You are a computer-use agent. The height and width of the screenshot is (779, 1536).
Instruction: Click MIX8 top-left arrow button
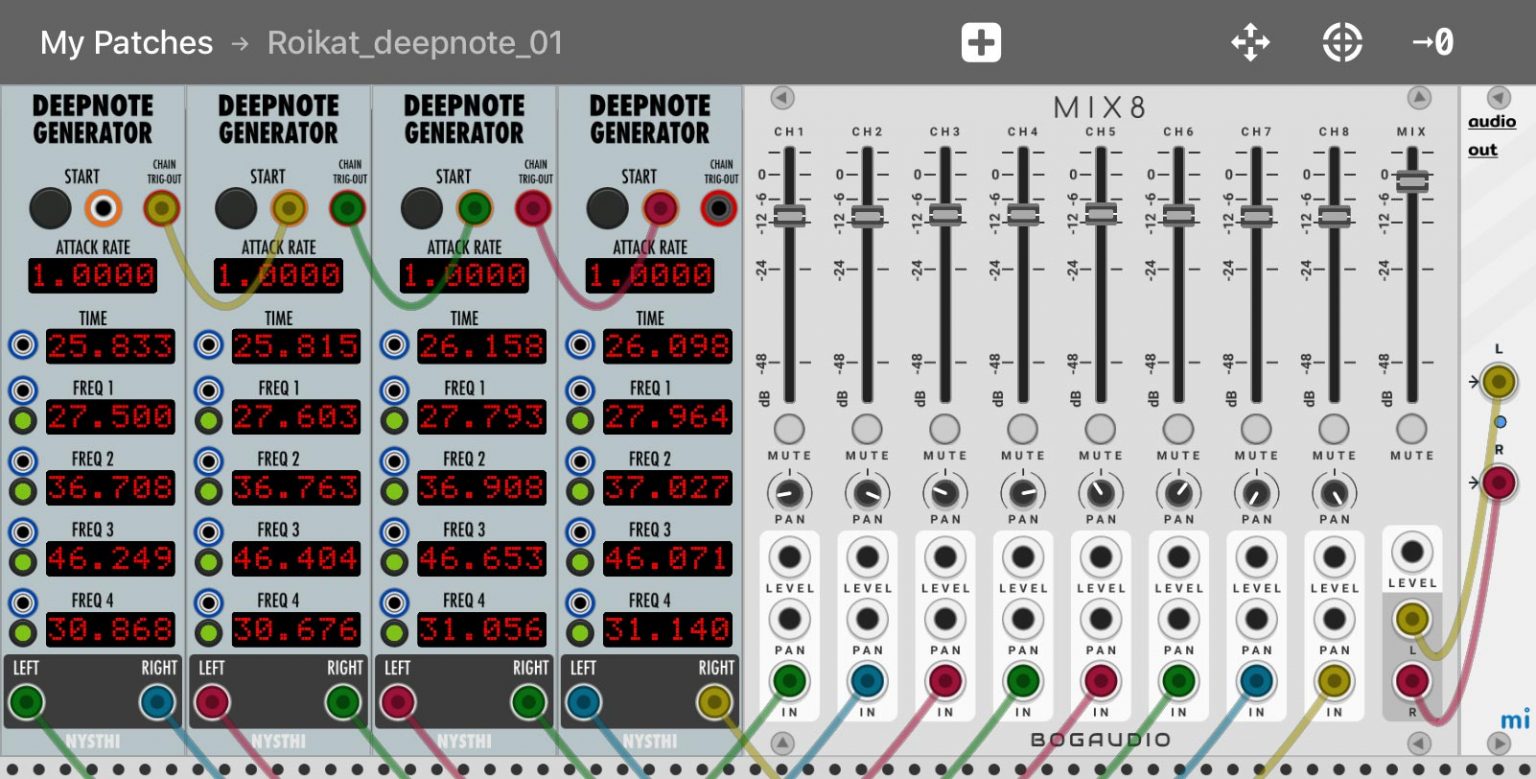tap(782, 97)
